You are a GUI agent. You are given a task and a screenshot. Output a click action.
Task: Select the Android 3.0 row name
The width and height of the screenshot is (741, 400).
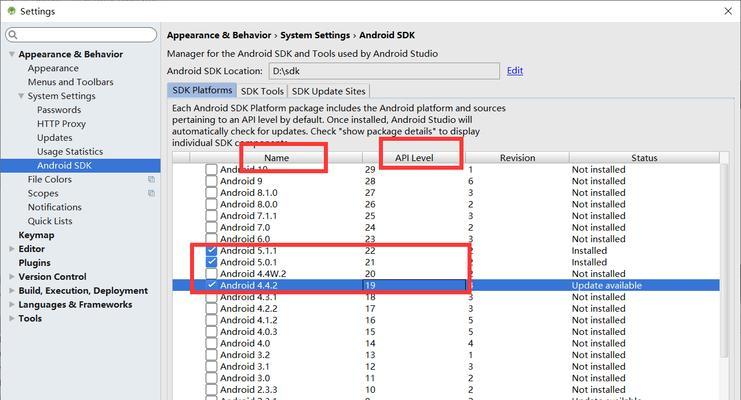pyautogui.click(x=245, y=378)
